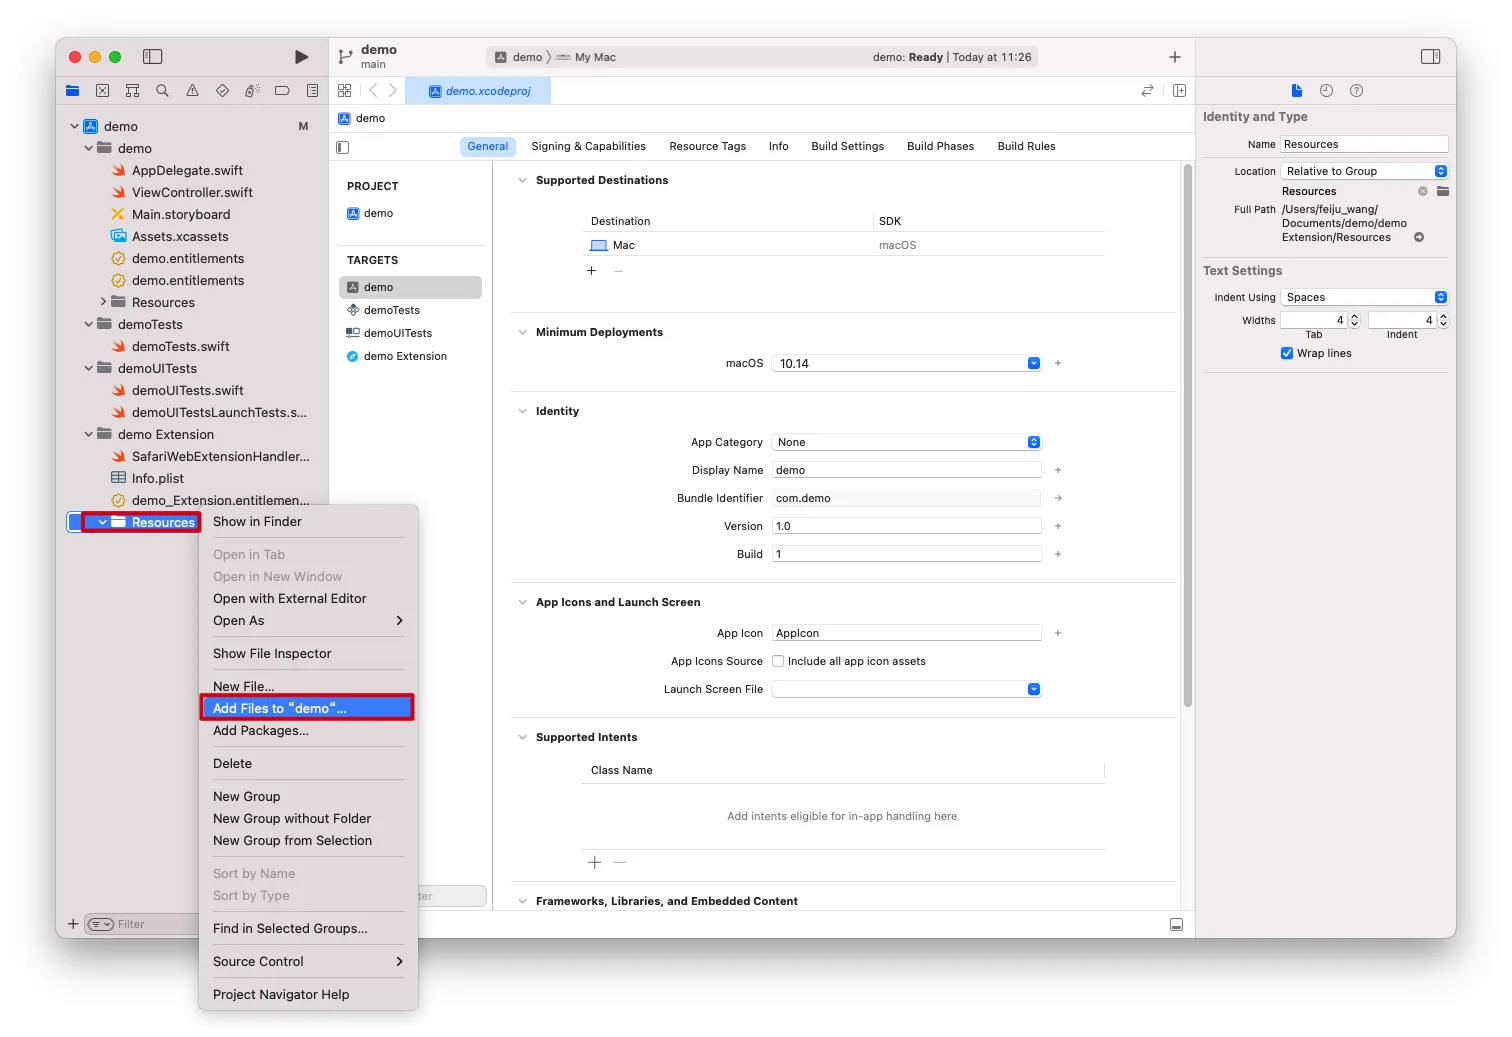Switch to the Build Settings tab

pyautogui.click(x=848, y=146)
